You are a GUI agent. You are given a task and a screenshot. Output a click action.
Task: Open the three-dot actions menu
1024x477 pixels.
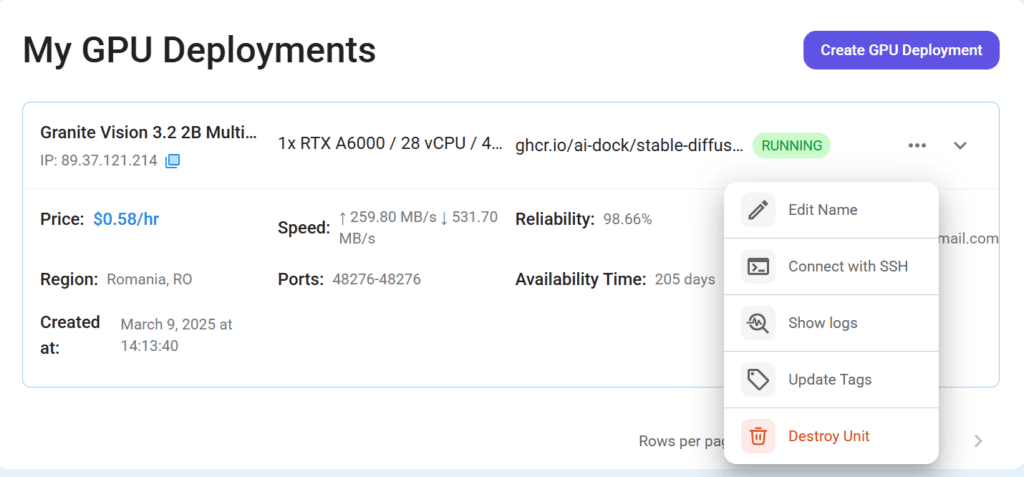click(x=917, y=146)
